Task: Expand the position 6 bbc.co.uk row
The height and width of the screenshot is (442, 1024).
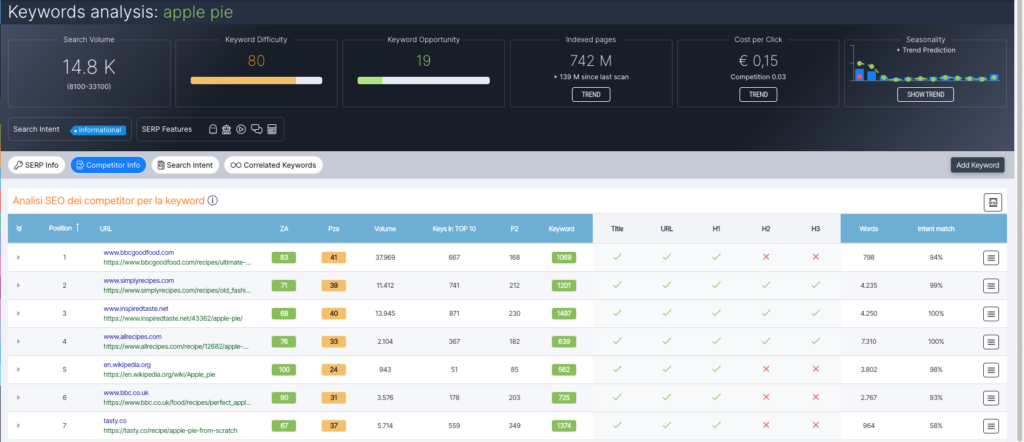Action: tap(18, 398)
